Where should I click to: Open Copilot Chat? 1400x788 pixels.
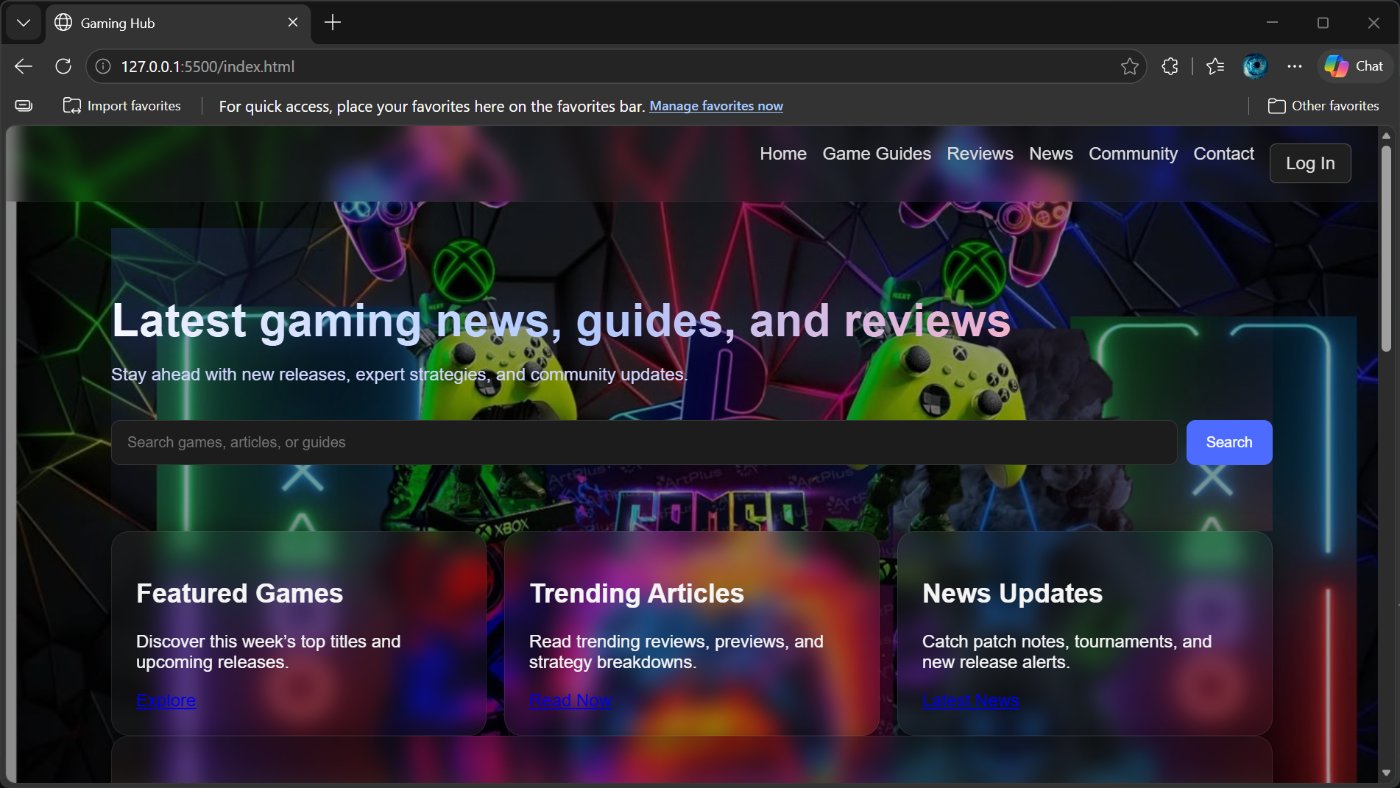[x=1354, y=66]
